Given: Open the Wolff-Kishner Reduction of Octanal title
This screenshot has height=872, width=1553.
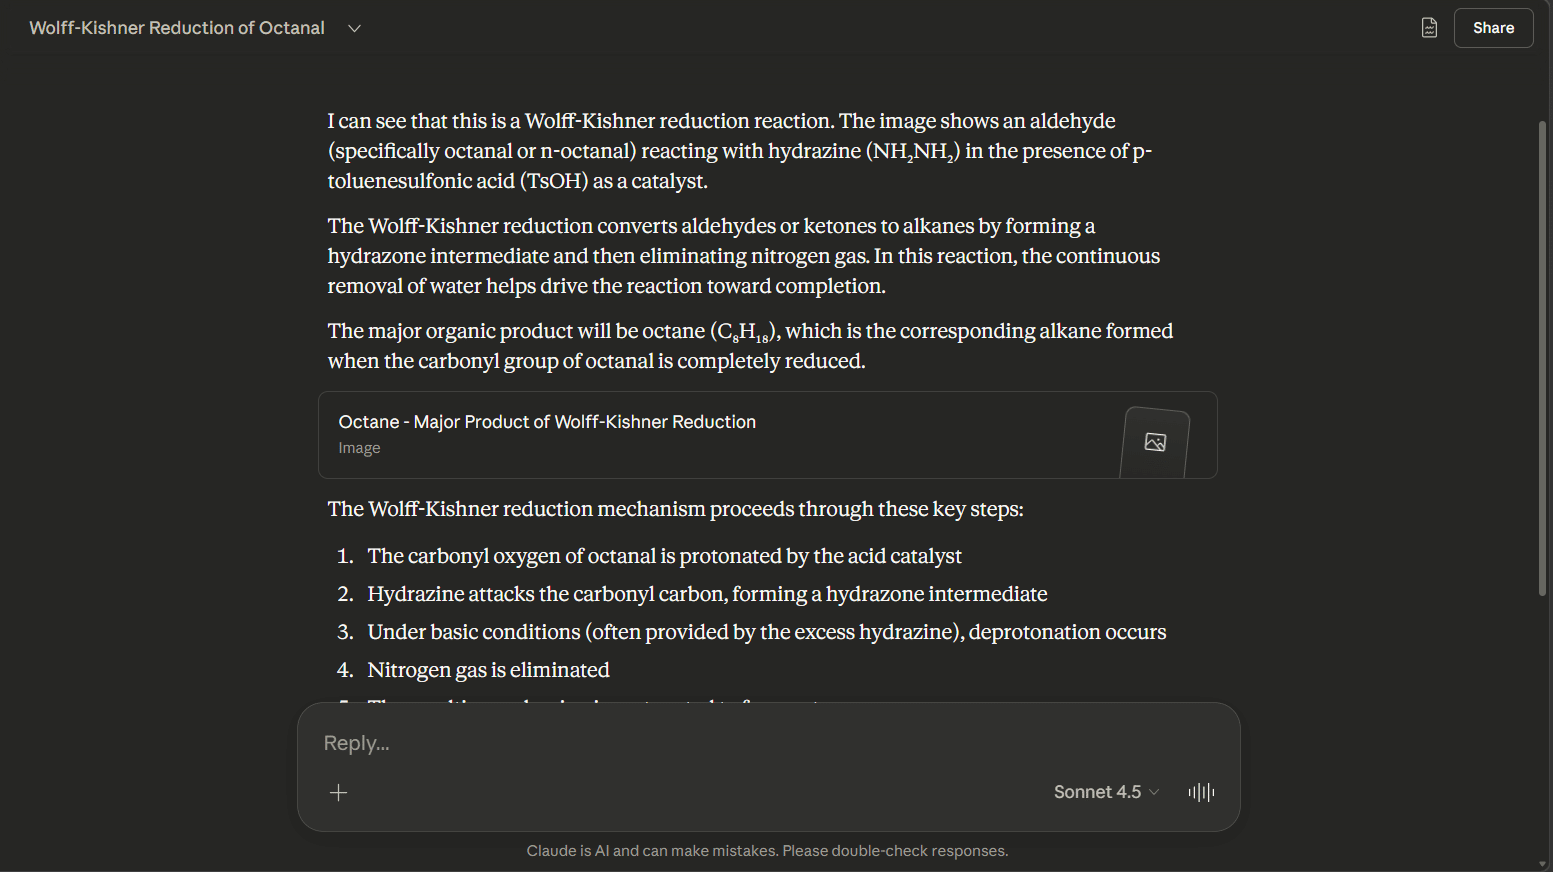Looking at the screenshot, I should pyautogui.click(x=177, y=28).
